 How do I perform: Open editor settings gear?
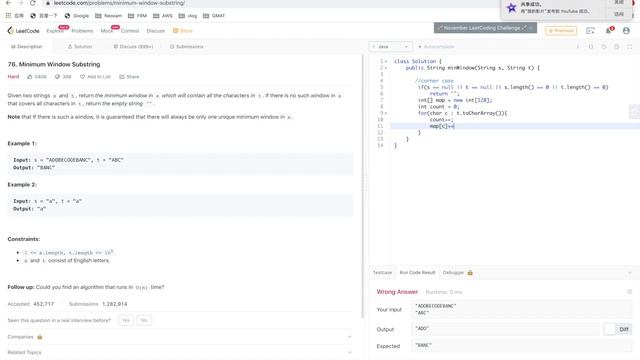(617, 47)
